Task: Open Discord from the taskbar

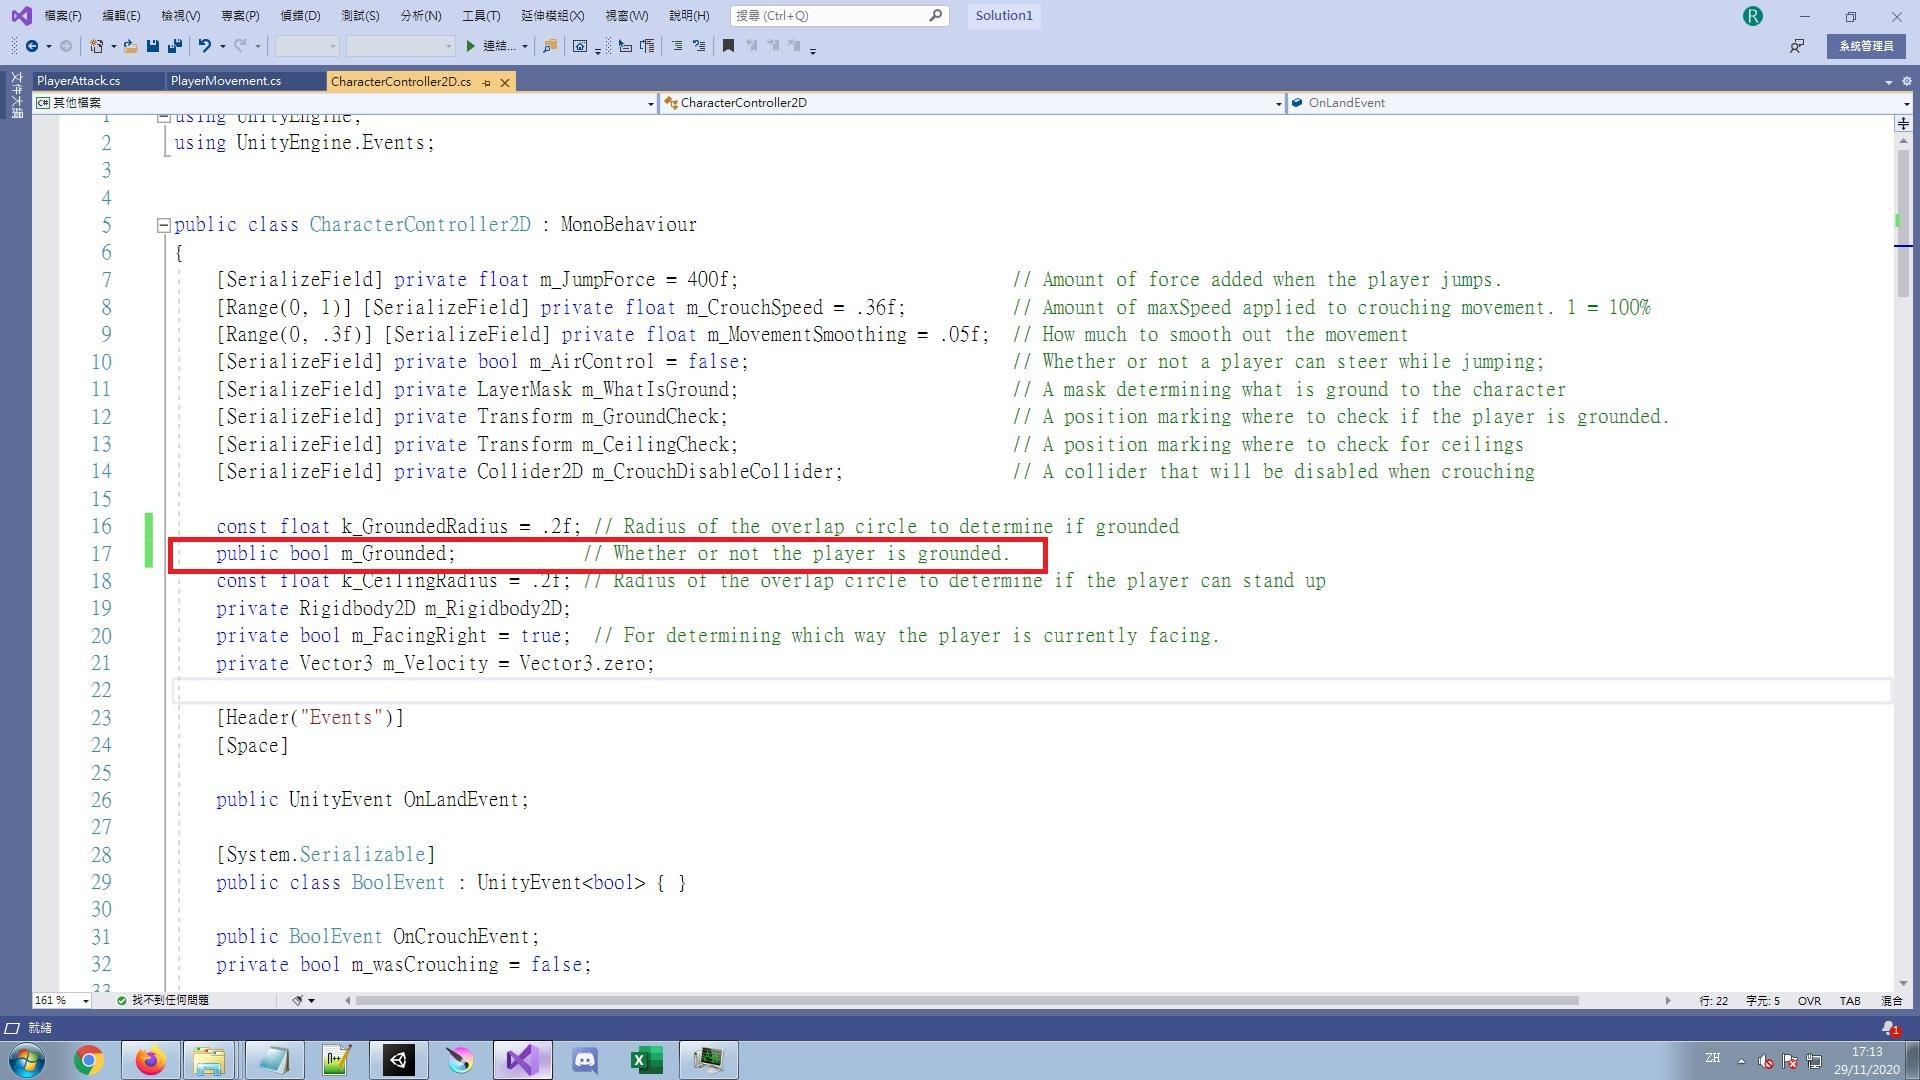Action: coord(584,1059)
